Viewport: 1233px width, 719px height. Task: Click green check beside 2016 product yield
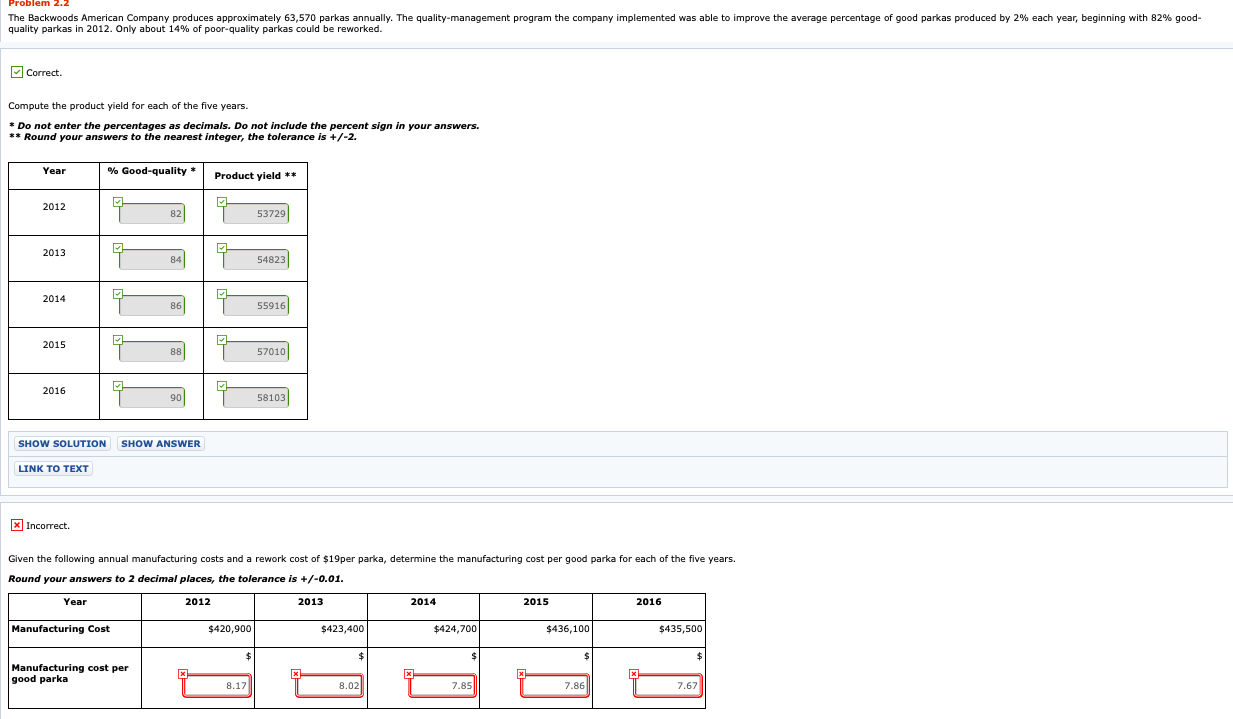click(222, 386)
